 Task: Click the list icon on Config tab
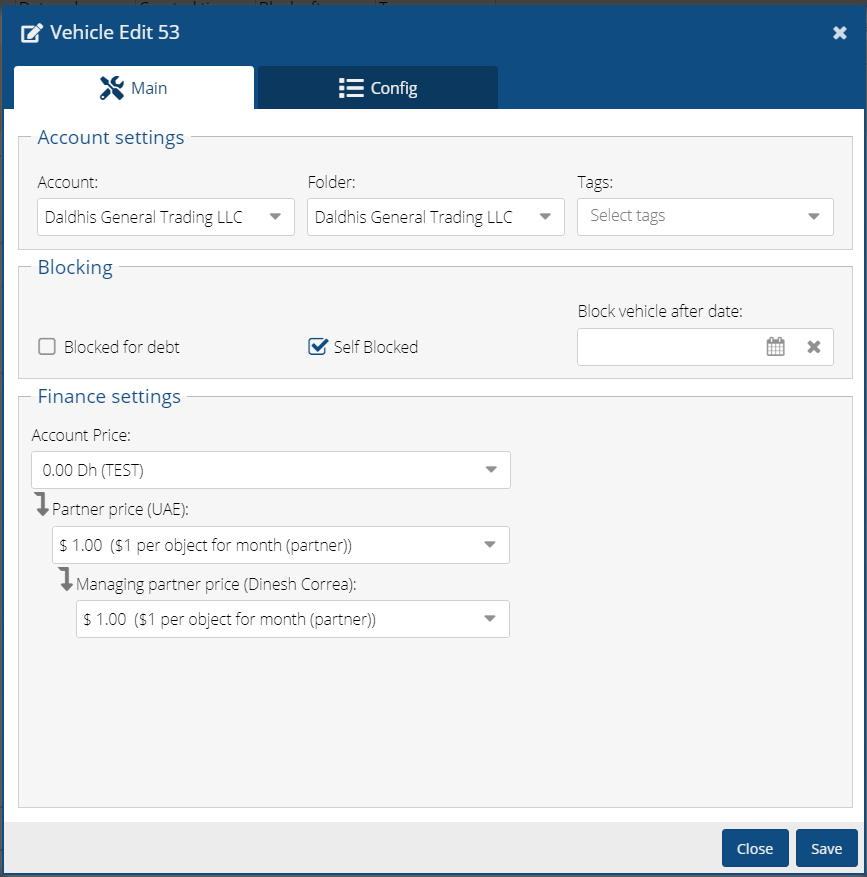click(351, 88)
